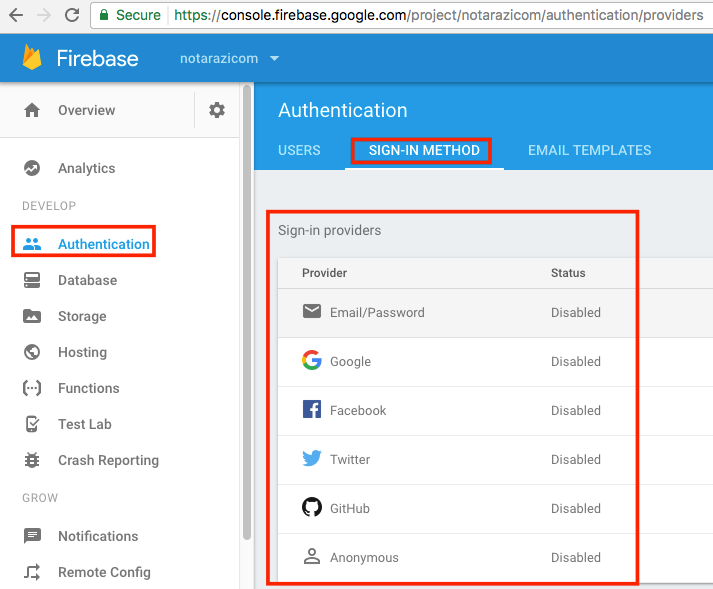The width and height of the screenshot is (713, 589).
Task: Click the Facebook logo icon
Action: [x=312, y=409]
